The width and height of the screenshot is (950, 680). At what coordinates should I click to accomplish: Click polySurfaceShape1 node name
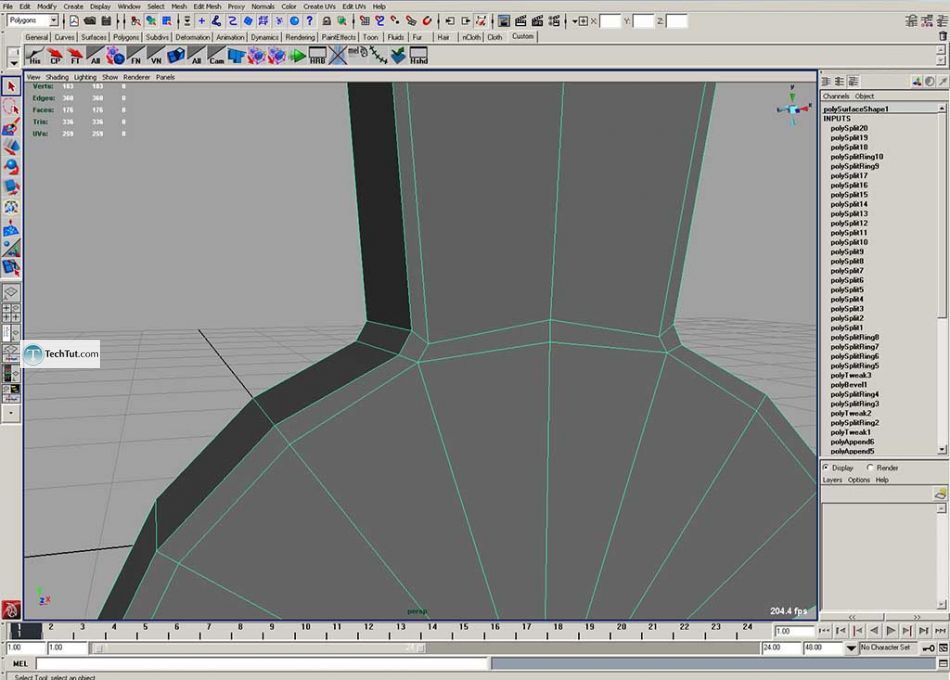tap(855, 109)
